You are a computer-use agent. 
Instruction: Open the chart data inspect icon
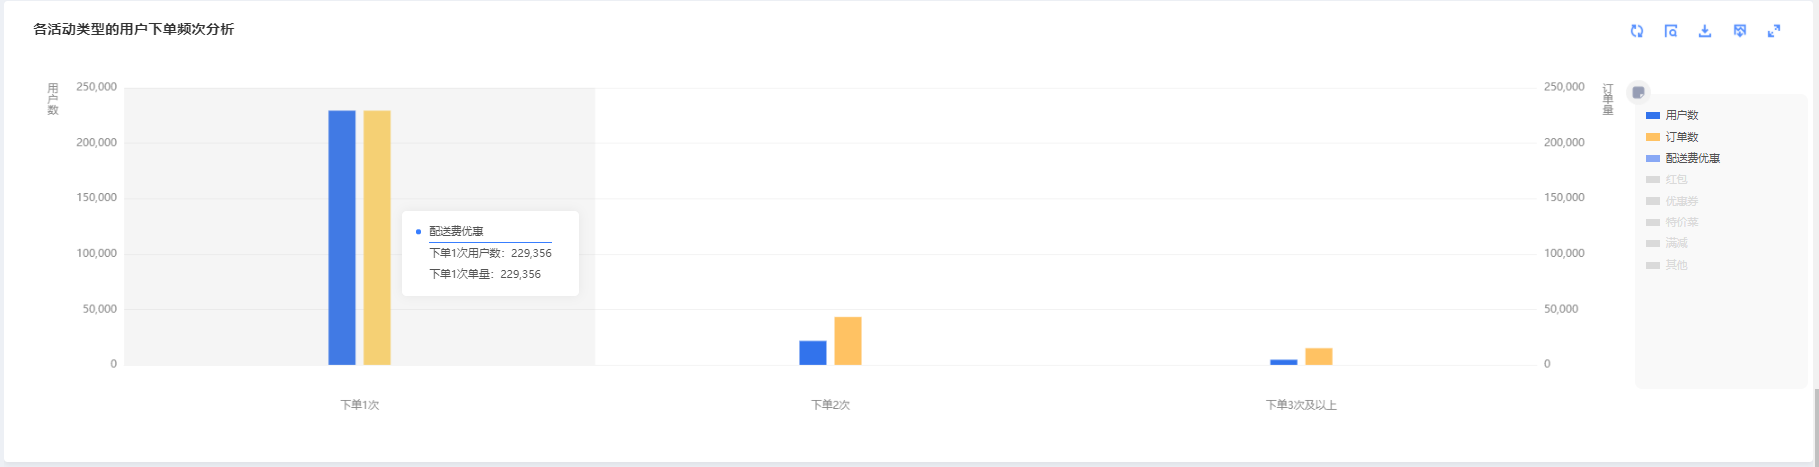click(x=1671, y=31)
